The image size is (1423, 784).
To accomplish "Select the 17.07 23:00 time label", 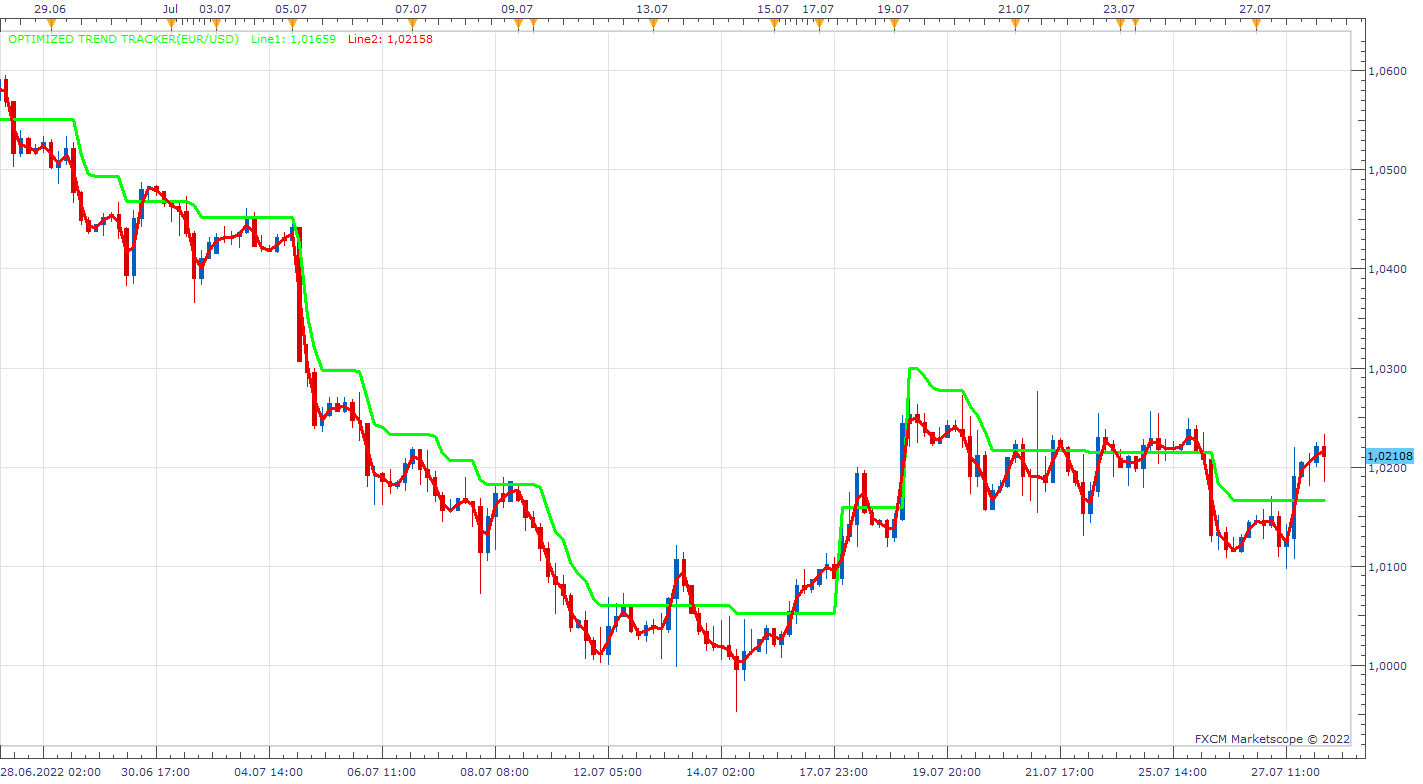I will click(x=834, y=772).
